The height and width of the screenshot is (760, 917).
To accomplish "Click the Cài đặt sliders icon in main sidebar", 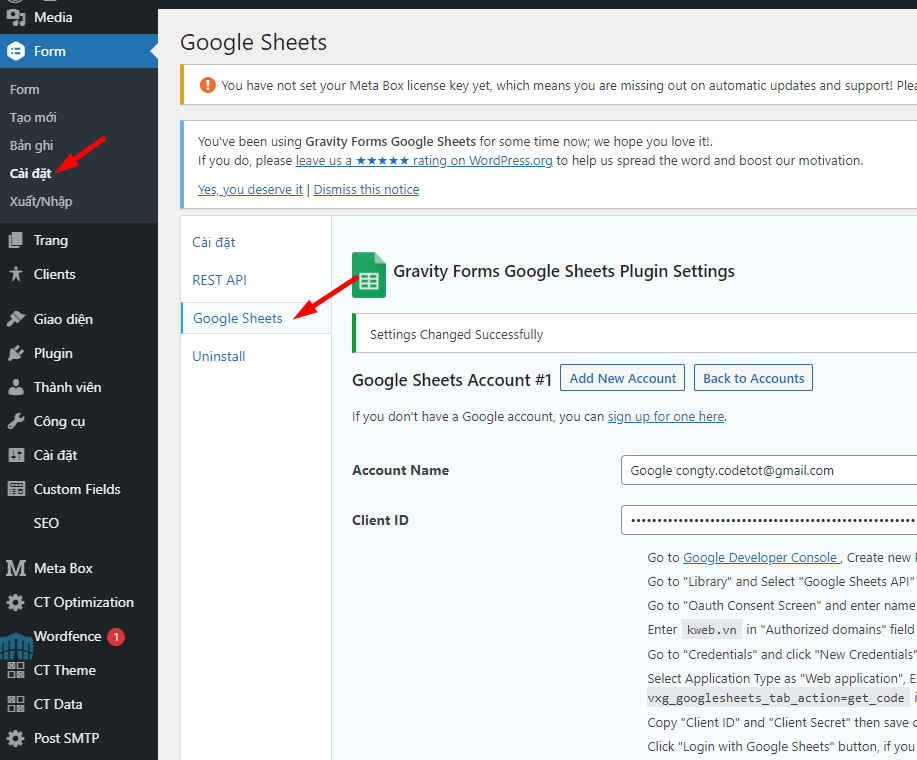I will point(16,455).
